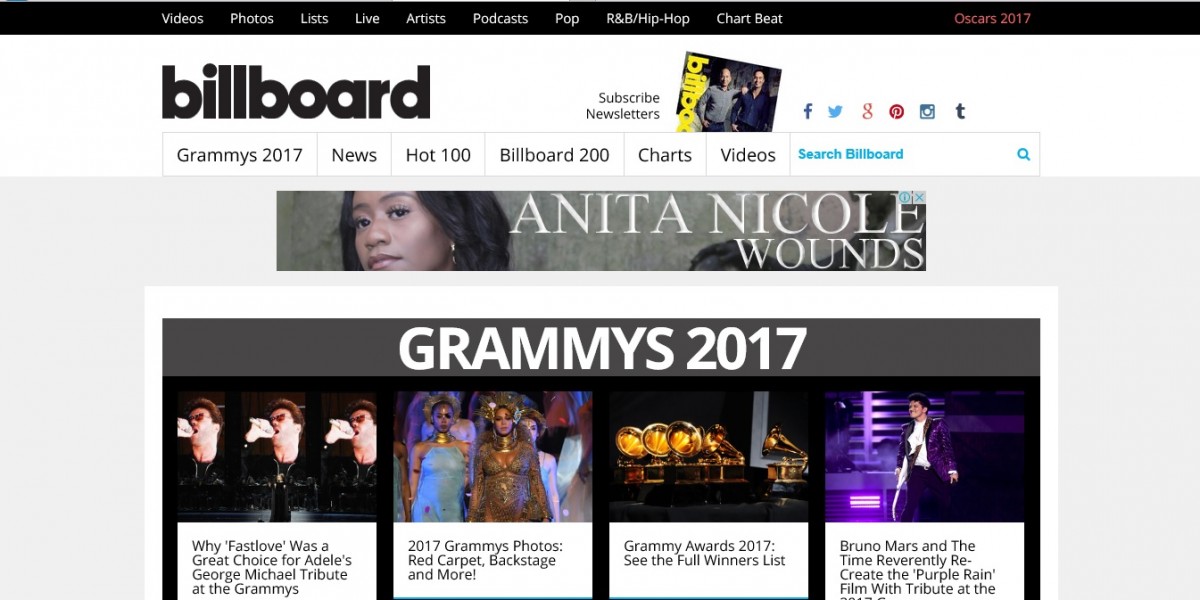
Task: Click the billboard logo
Action: 296,92
